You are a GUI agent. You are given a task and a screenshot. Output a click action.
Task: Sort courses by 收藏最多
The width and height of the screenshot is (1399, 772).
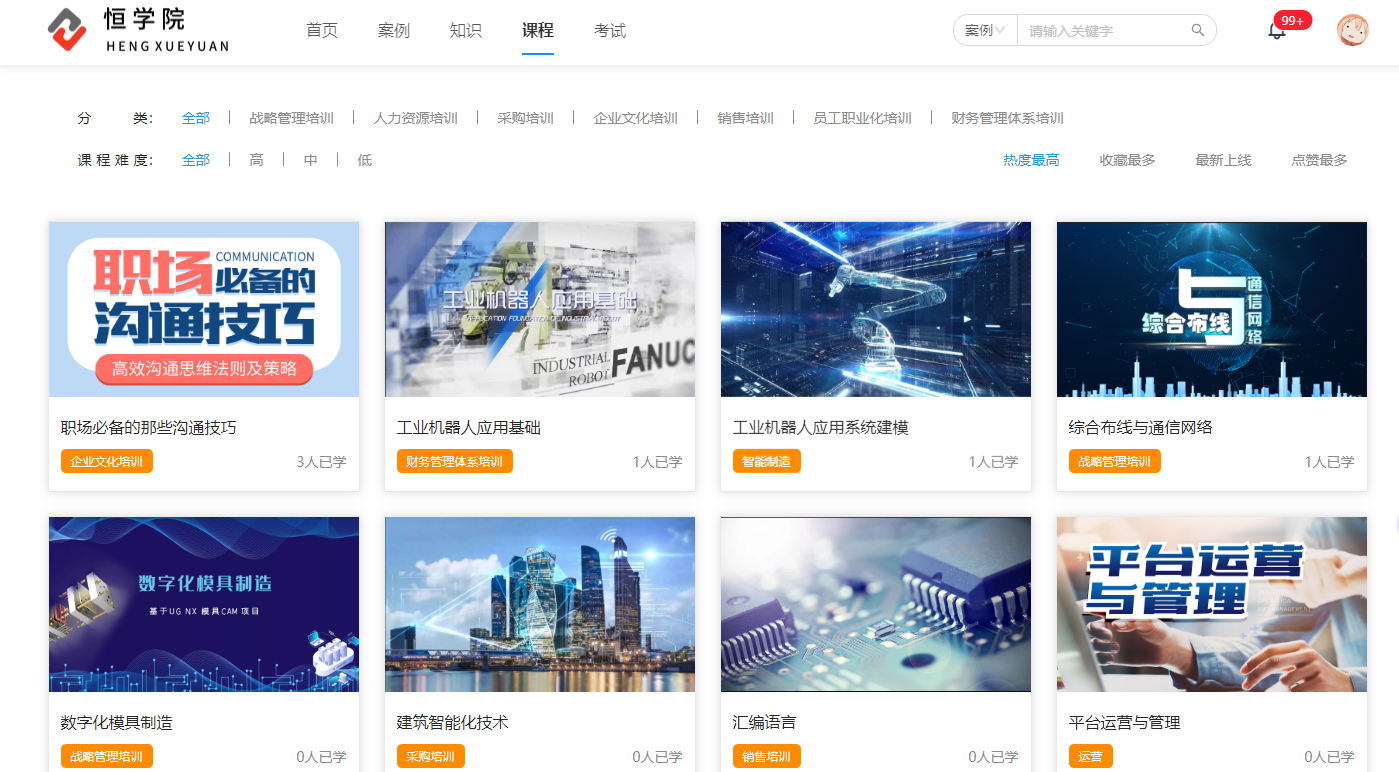[x=1127, y=160]
